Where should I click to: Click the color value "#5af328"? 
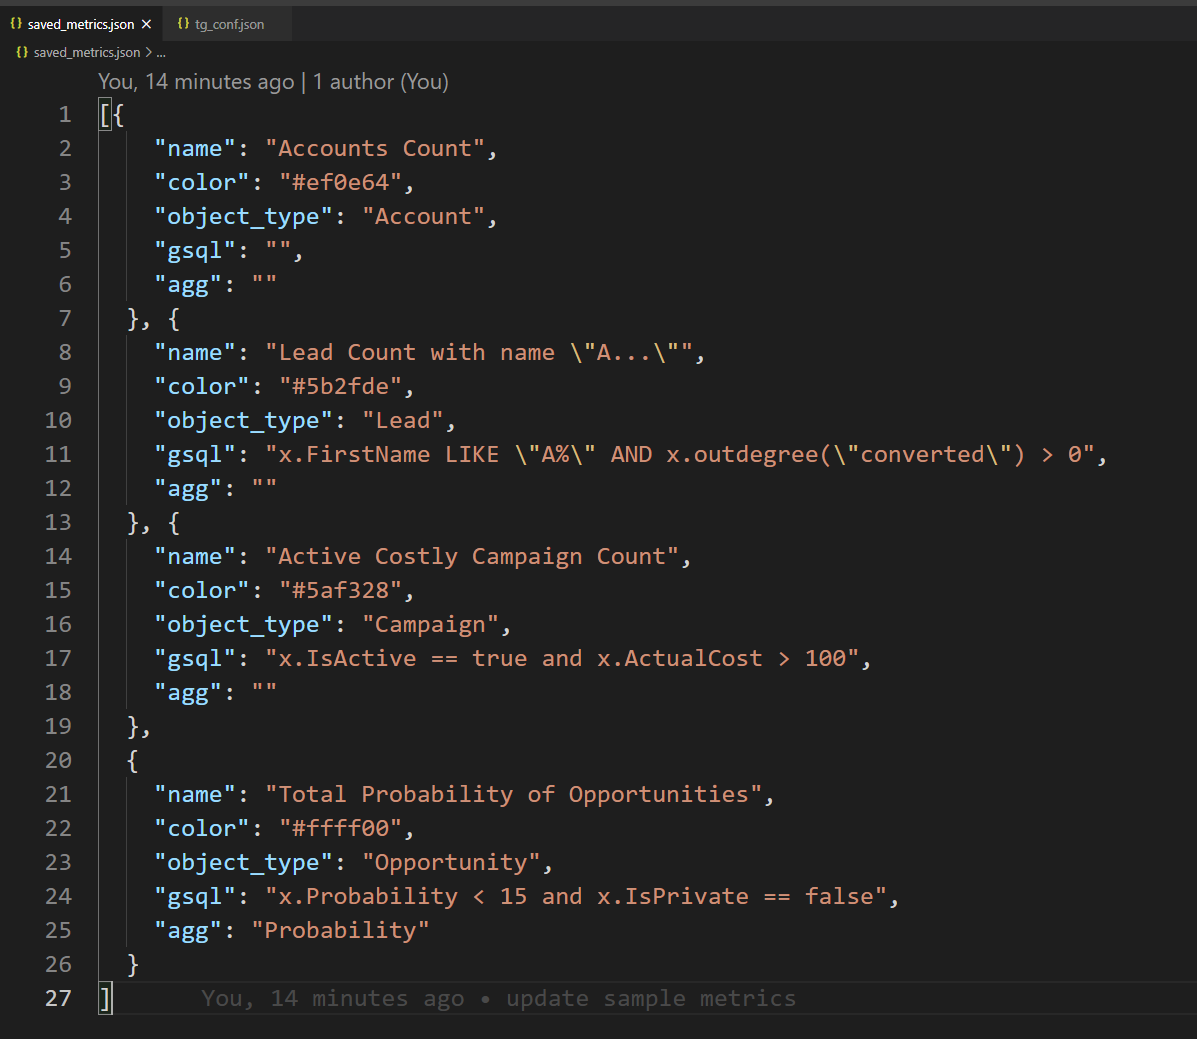tap(340, 590)
